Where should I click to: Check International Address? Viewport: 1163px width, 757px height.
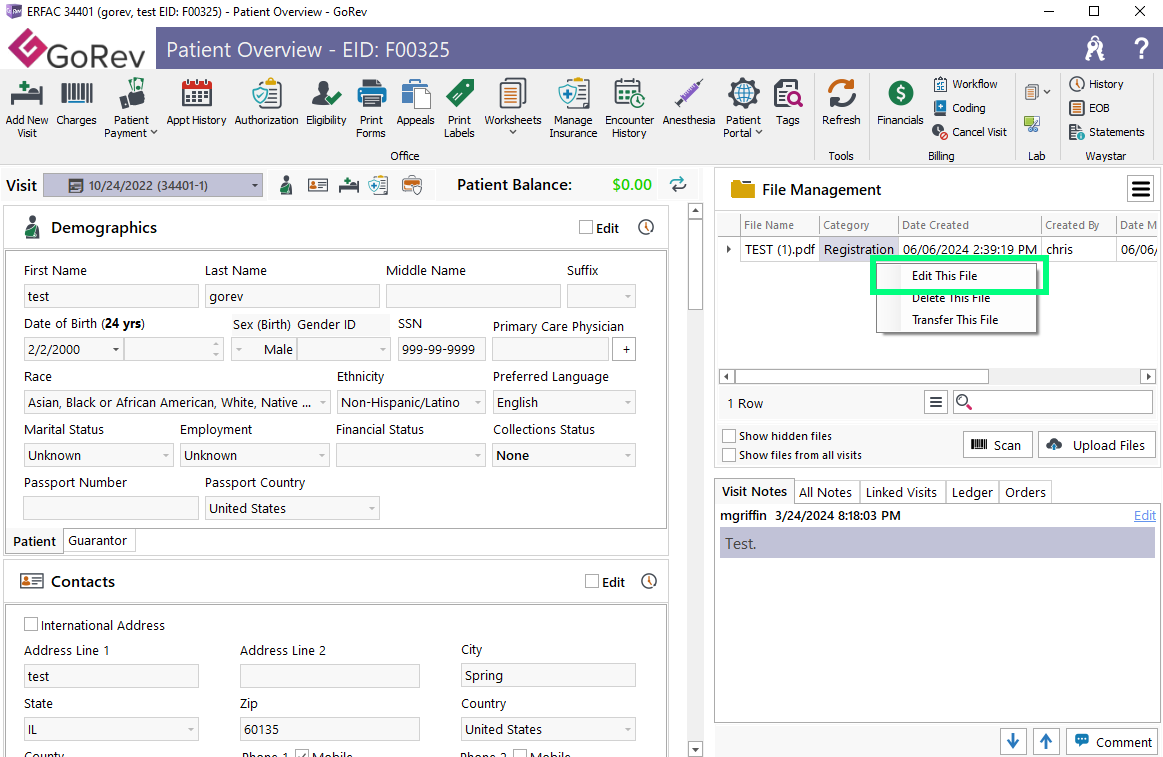31,624
